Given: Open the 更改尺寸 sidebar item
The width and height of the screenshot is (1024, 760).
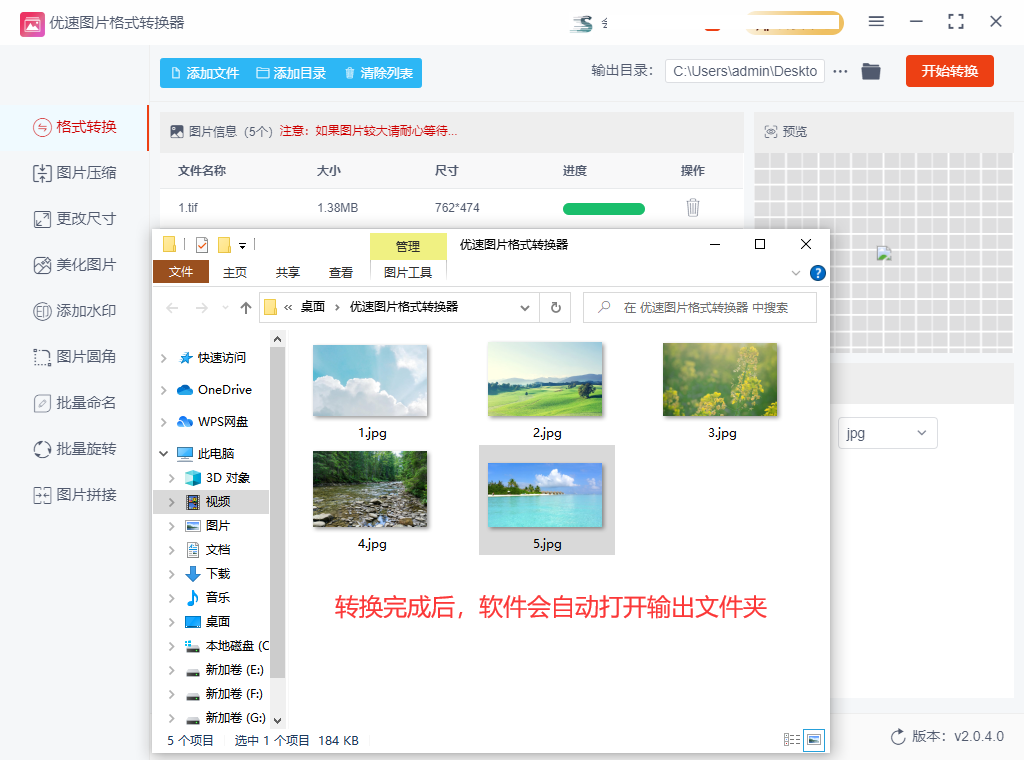Looking at the screenshot, I should tap(74, 219).
